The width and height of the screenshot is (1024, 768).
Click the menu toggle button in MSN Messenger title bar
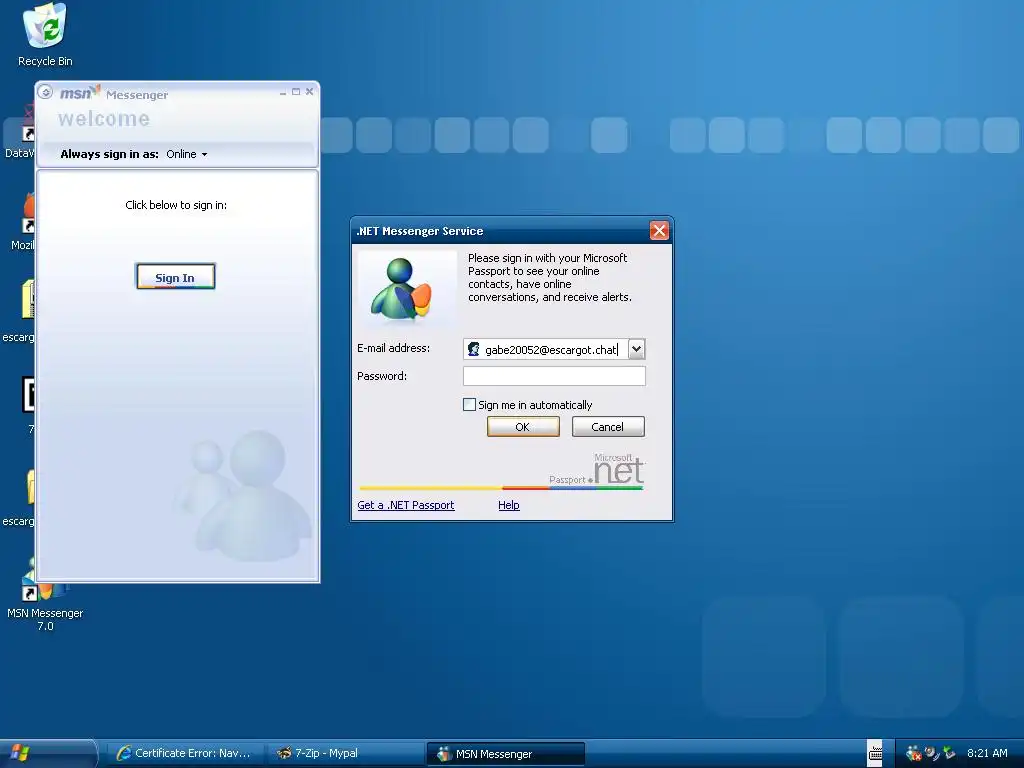45,92
